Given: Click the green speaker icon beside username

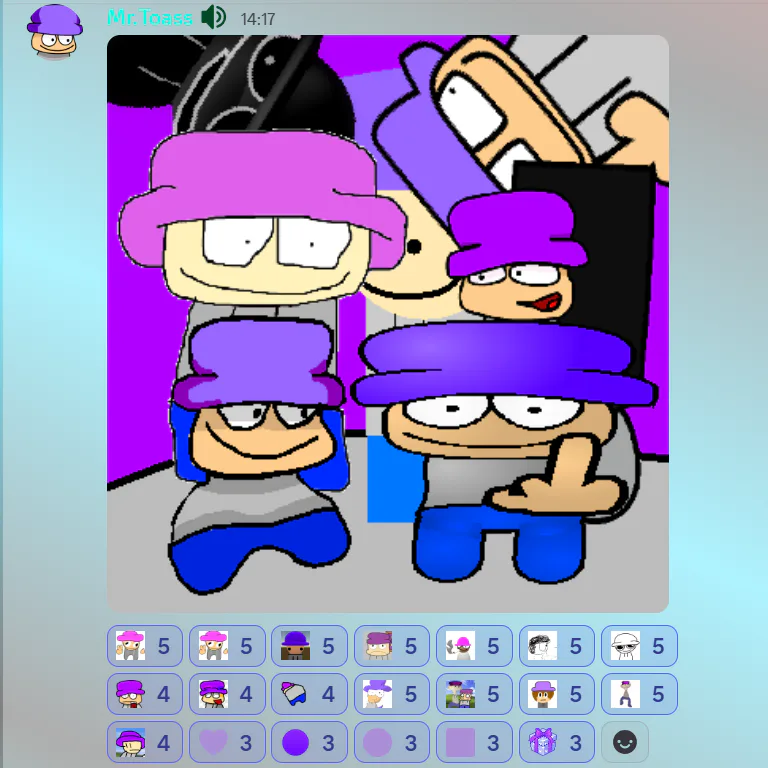Looking at the screenshot, I should coord(214,17).
